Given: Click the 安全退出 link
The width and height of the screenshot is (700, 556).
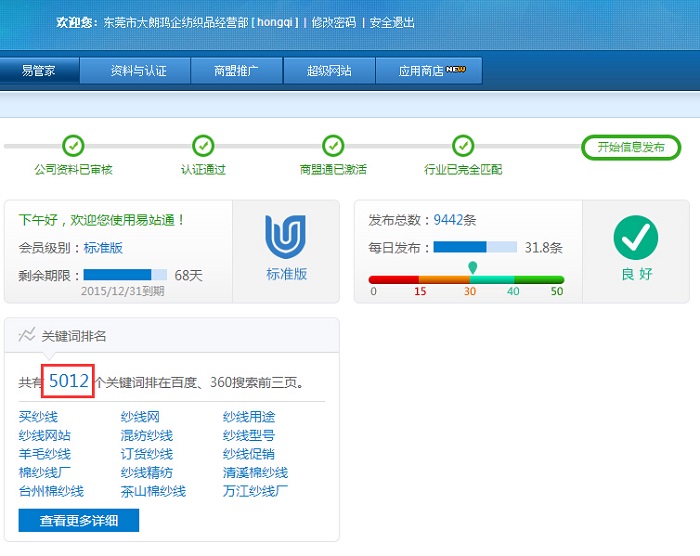Looking at the screenshot, I should coord(392,22).
